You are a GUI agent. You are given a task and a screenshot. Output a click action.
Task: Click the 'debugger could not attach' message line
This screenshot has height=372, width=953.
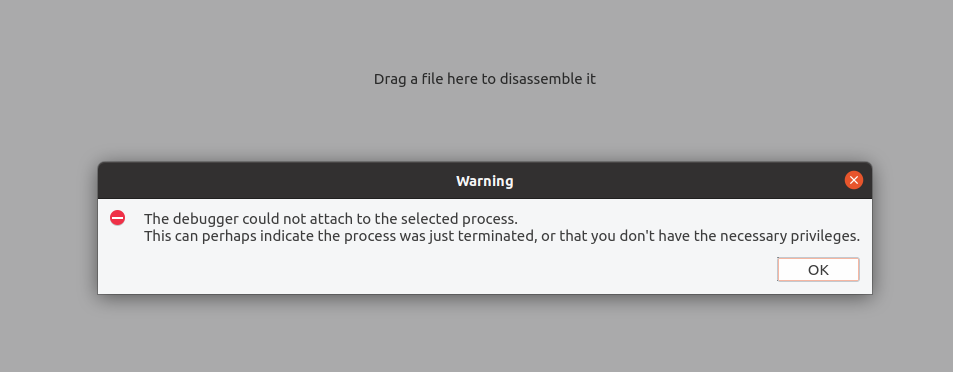pyautogui.click(x=331, y=219)
